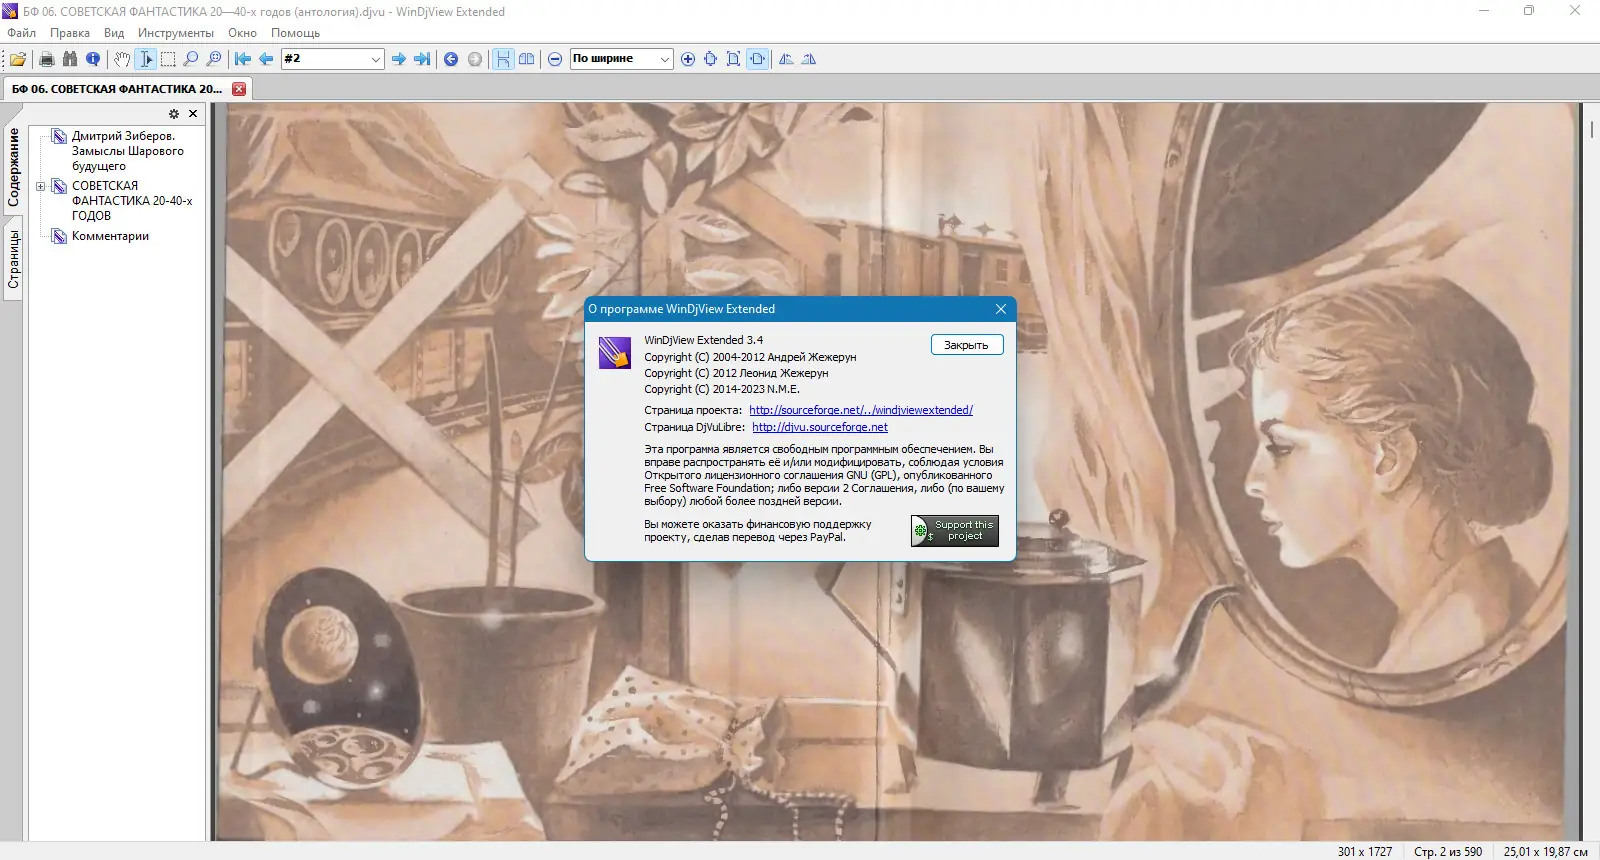Open the Вид menu
Image resolution: width=1600 pixels, height=860 pixels.
tap(114, 33)
